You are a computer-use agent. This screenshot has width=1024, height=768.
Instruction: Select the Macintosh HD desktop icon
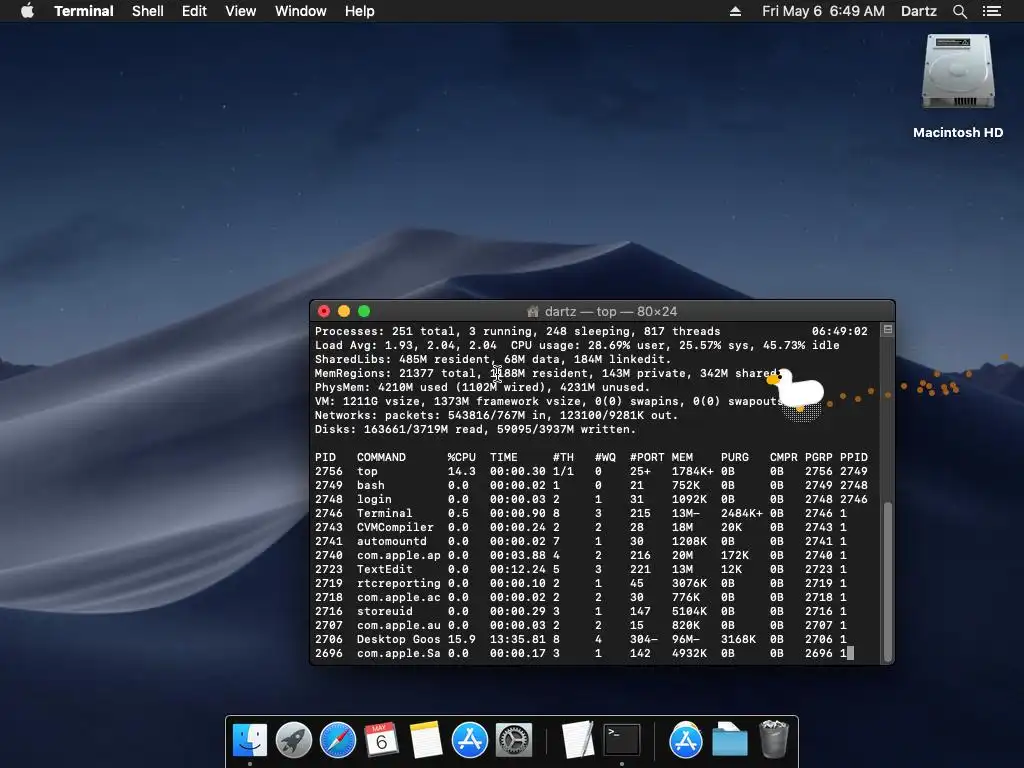pos(958,86)
